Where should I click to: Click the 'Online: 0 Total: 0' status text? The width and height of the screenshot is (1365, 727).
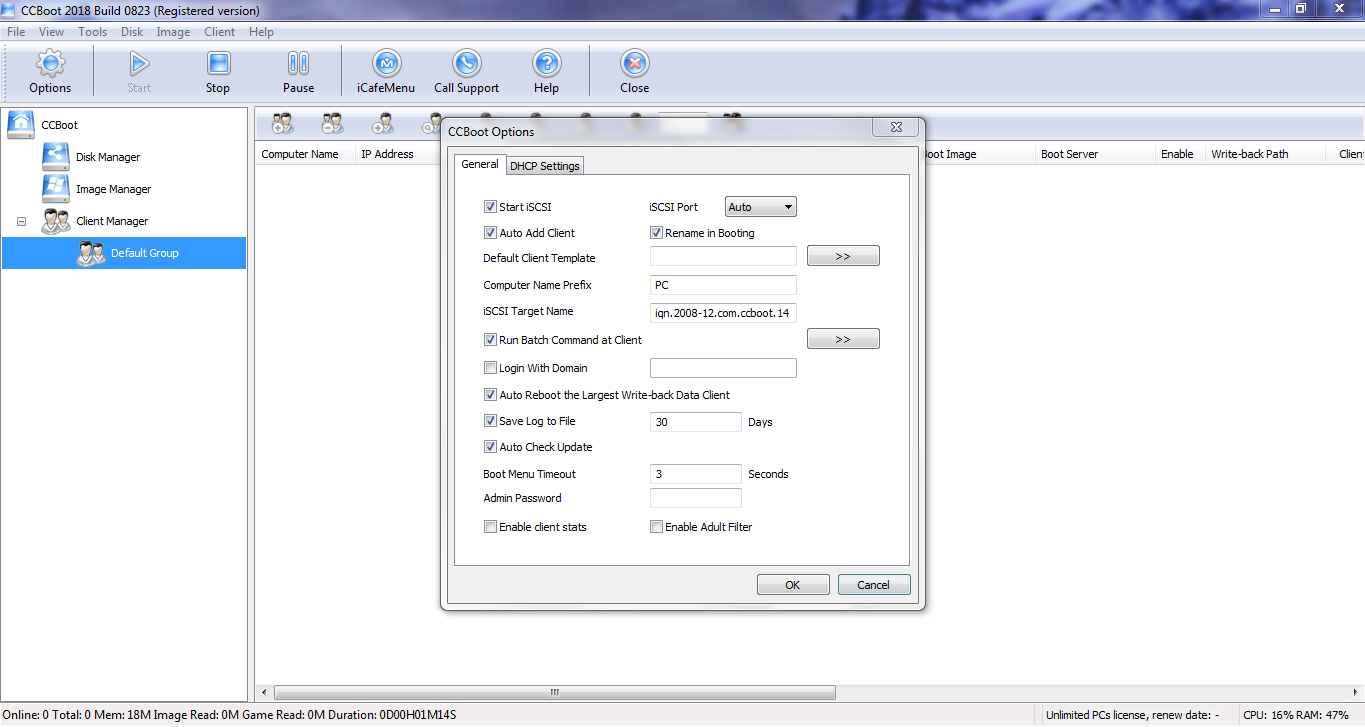tap(44, 715)
